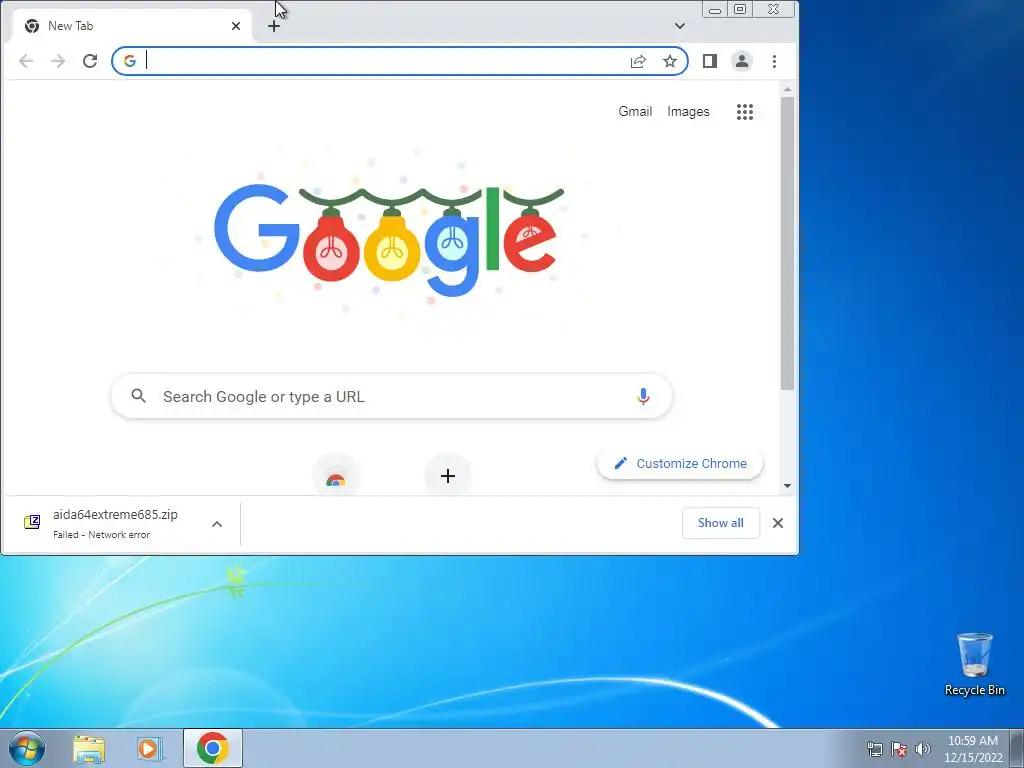Minimize the Chrome window

715,10
